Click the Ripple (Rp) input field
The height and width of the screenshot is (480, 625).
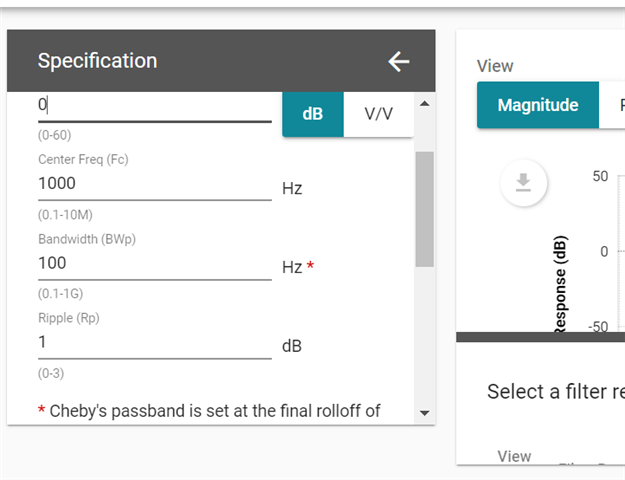[154, 342]
